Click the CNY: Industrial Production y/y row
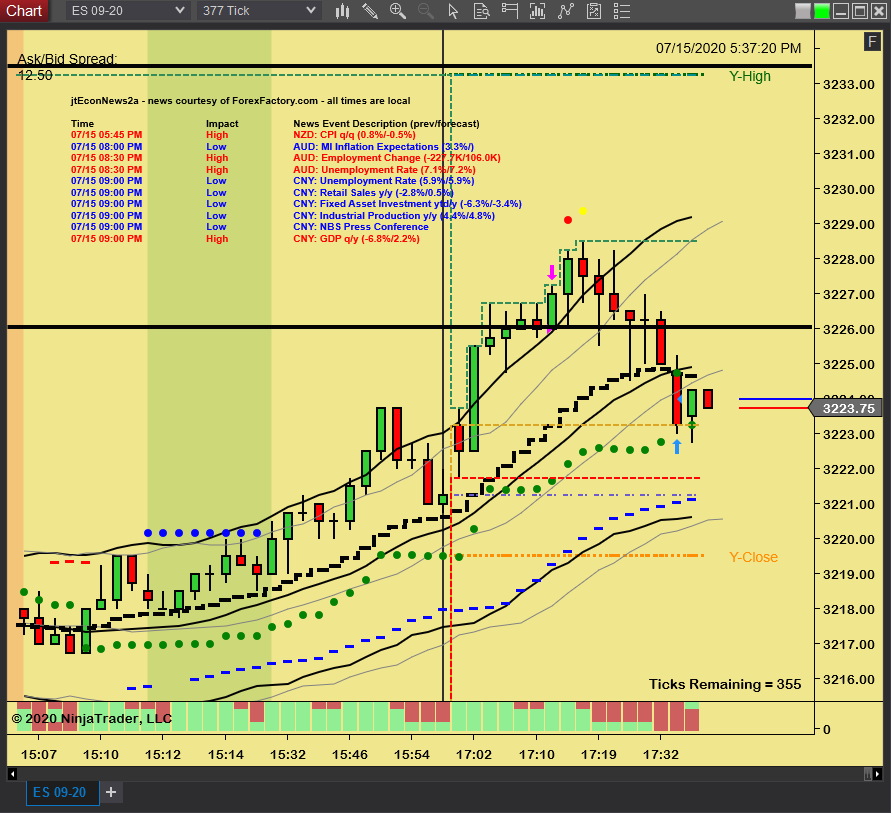 click(x=394, y=216)
